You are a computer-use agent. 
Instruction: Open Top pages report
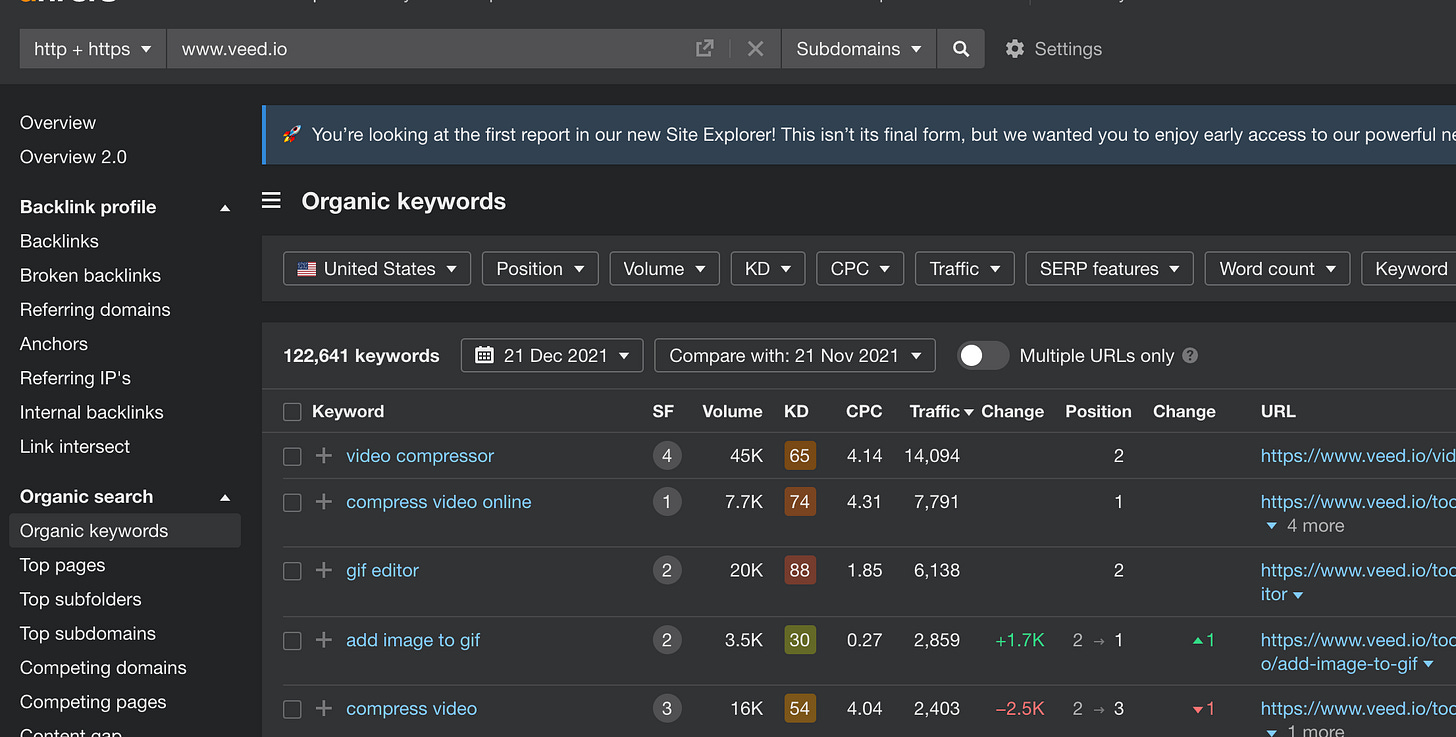(x=62, y=565)
